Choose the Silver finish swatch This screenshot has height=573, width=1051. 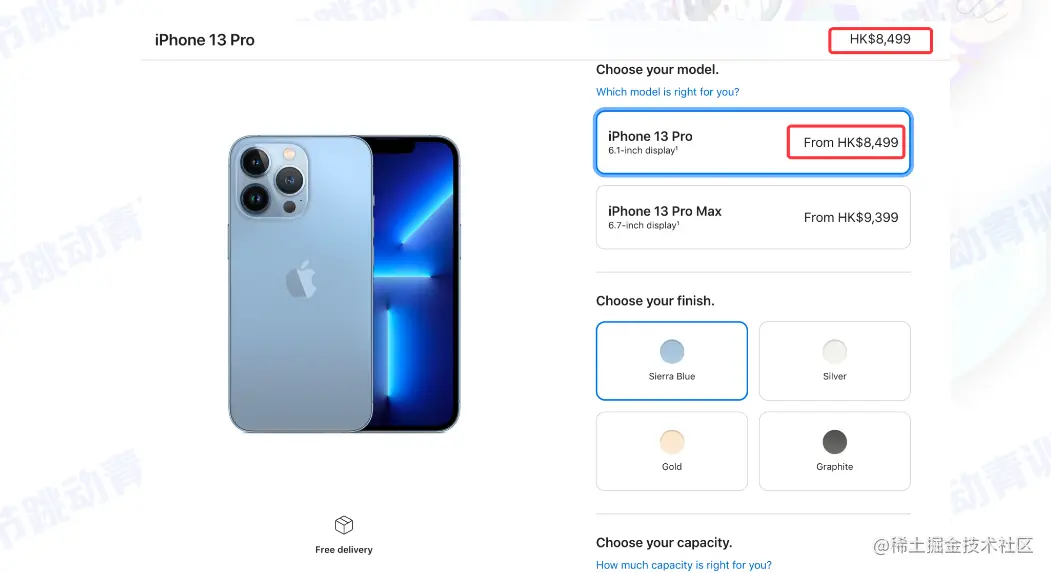(834, 351)
